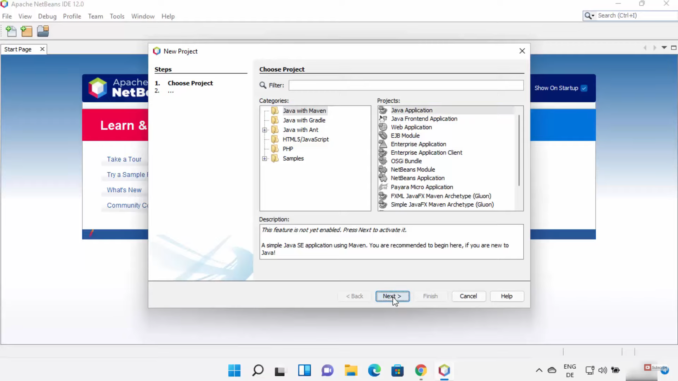Click inside the Filter text field
Image resolution: width=678 pixels, height=381 pixels.
click(x=406, y=85)
